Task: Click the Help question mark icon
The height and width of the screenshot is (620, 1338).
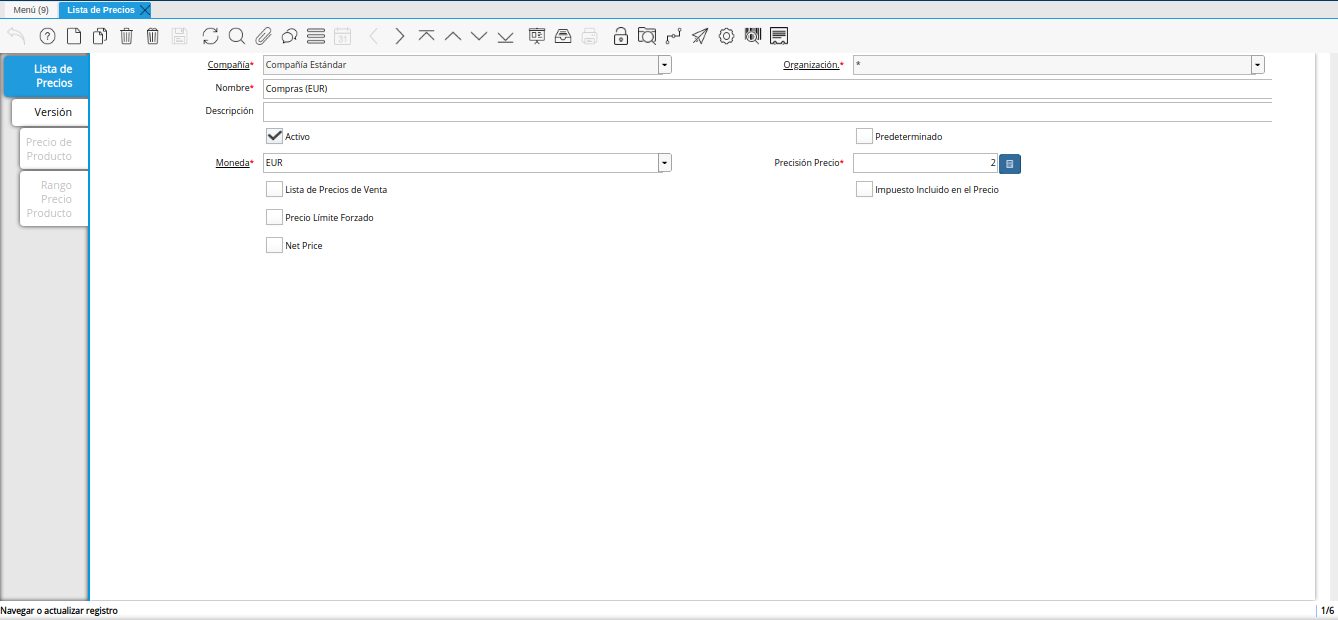Action: (x=47, y=36)
